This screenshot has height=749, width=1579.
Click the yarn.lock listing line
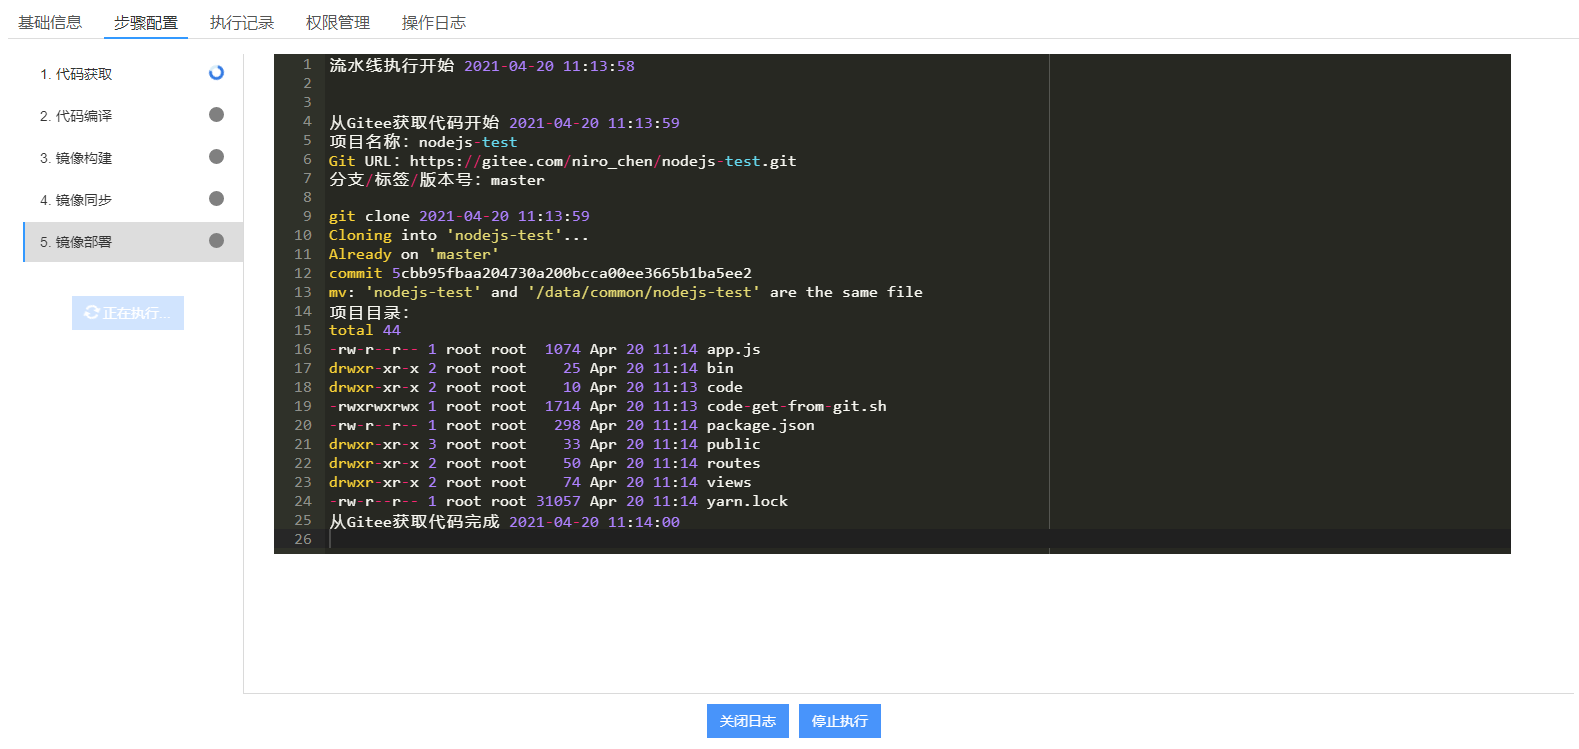tap(558, 501)
